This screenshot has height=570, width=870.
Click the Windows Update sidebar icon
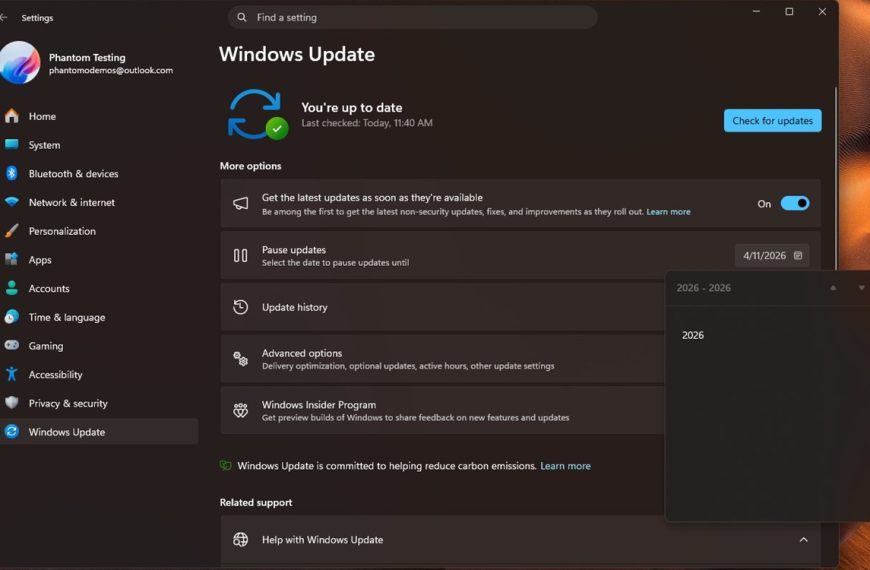pos(12,431)
